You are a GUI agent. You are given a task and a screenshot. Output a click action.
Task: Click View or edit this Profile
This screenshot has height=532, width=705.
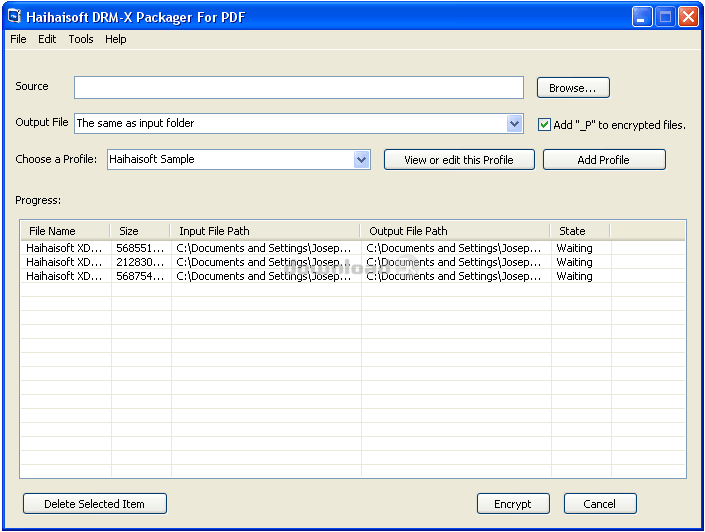[x=459, y=160]
